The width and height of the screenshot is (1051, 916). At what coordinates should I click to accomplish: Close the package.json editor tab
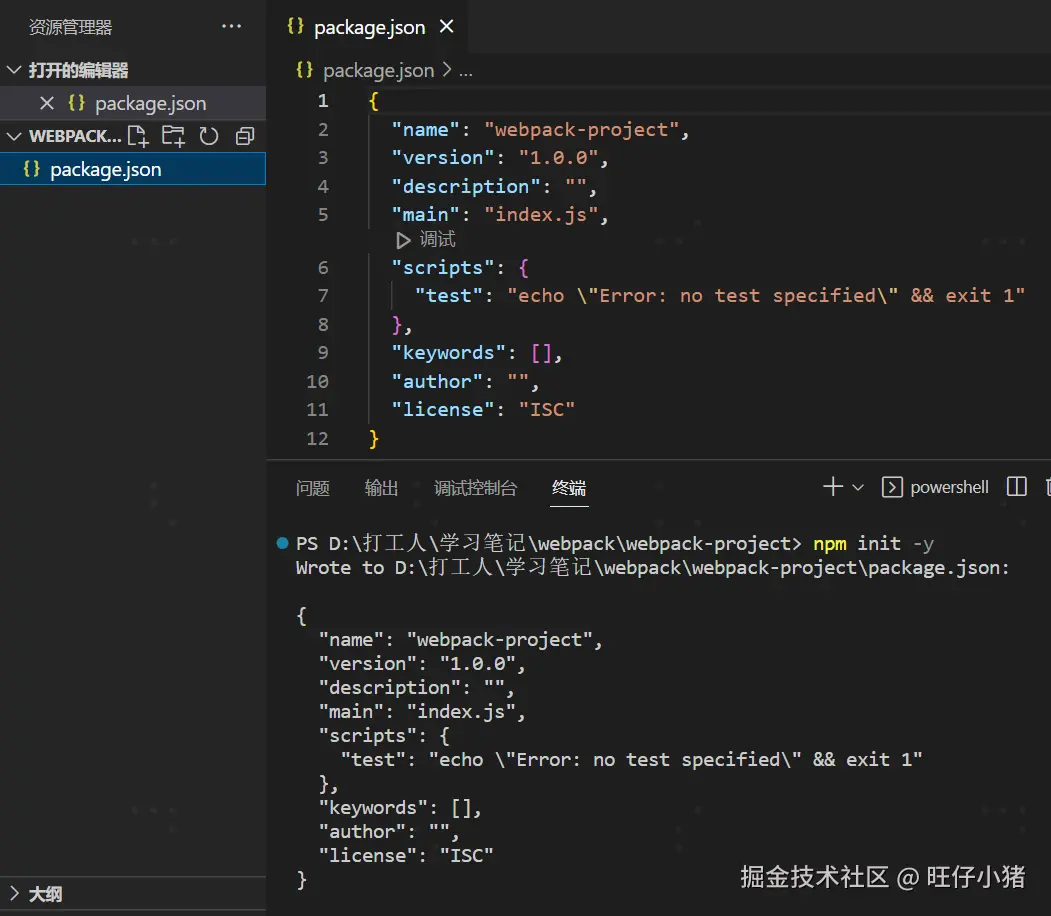pos(446,27)
